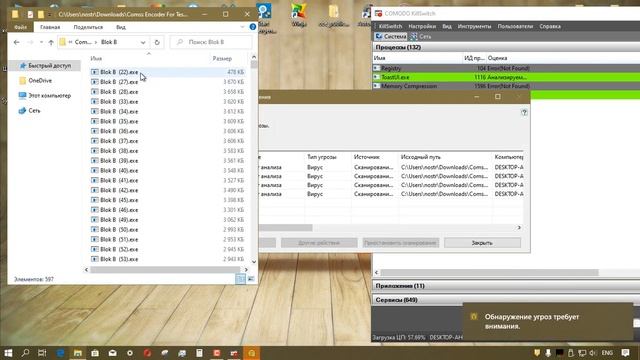The image size is (640, 360).
Task: Click scan results horizontal scrollbar right arrow
Action: click(x=519, y=227)
